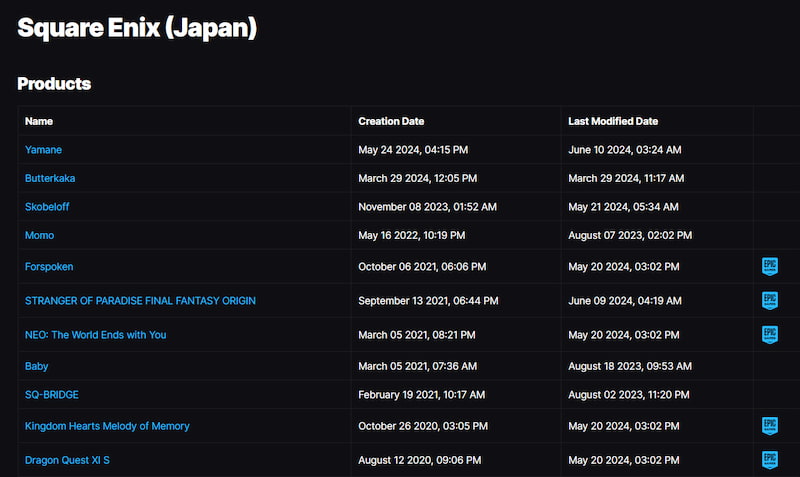Viewport: 800px width, 477px height.
Task: Open the Forspoken product link
Action: [49, 266]
